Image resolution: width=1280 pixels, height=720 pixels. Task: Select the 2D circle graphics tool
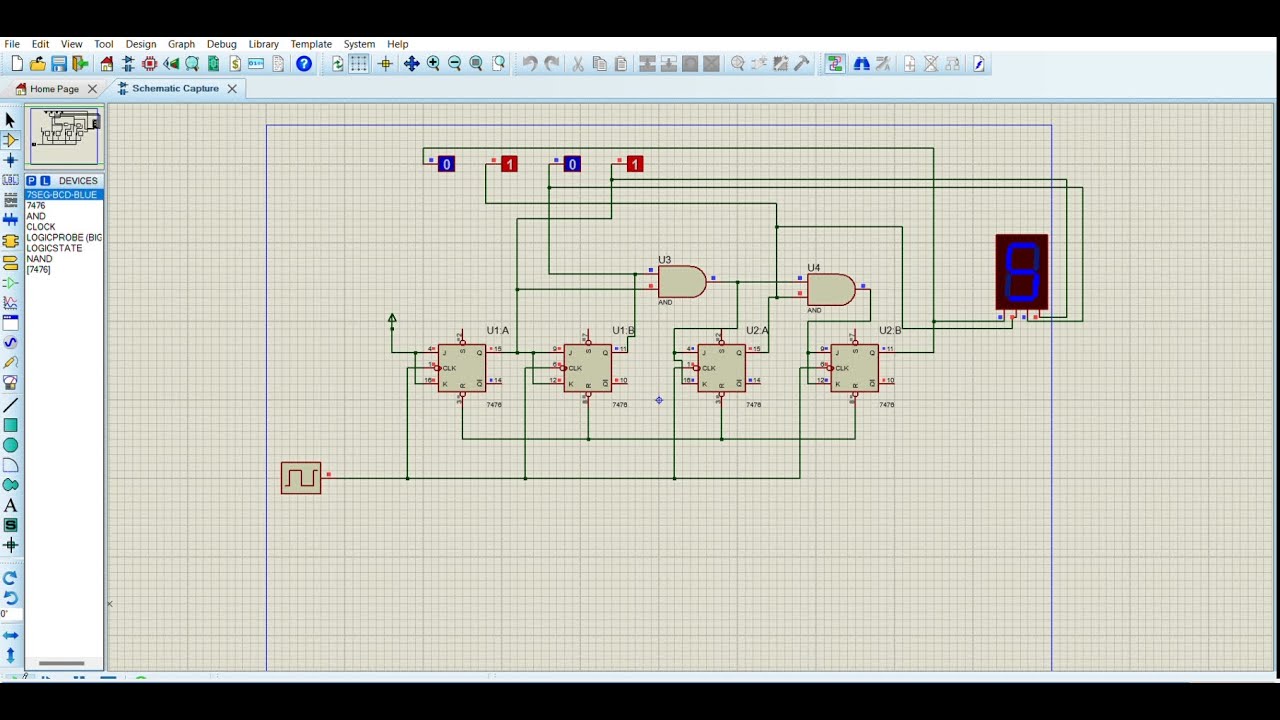tap(10, 445)
